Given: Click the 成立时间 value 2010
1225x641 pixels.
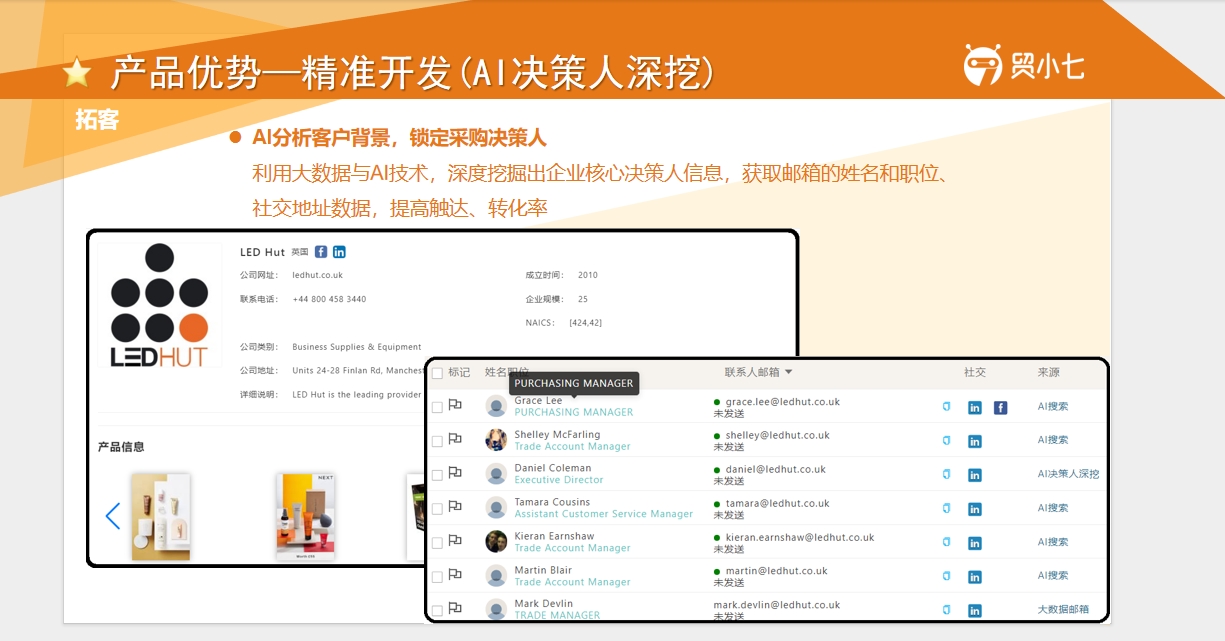Looking at the screenshot, I should click(588, 275).
